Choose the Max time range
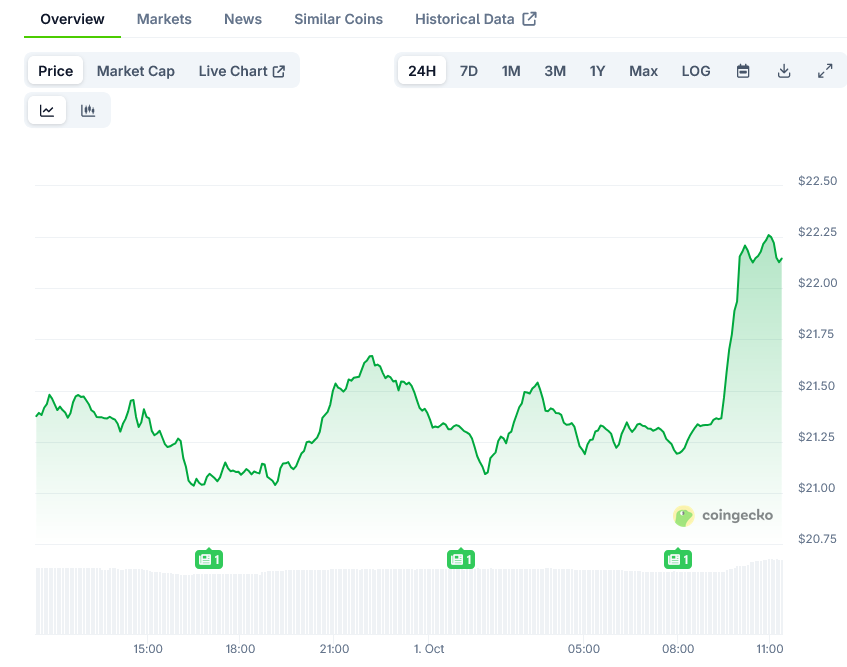 (643, 71)
